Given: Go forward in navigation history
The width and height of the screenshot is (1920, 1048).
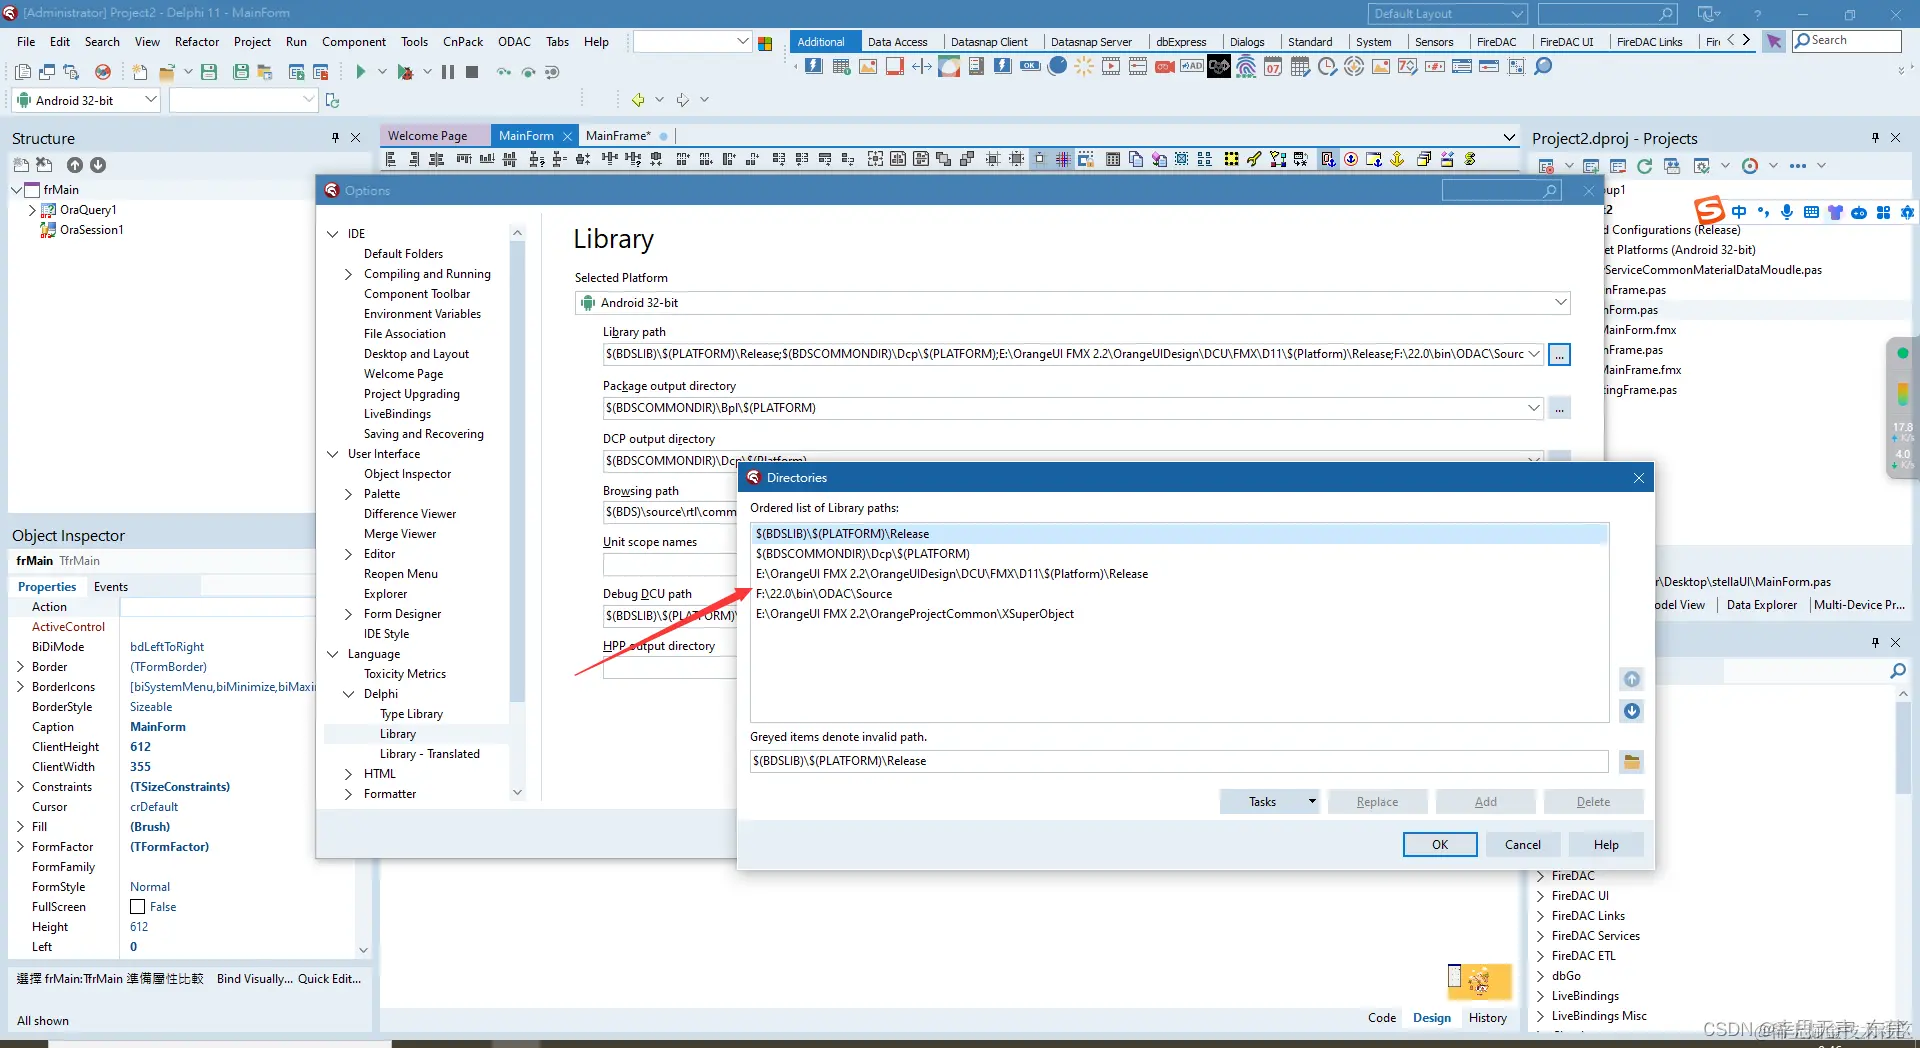Looking at the screenshot, I should (x=682, y=100).
